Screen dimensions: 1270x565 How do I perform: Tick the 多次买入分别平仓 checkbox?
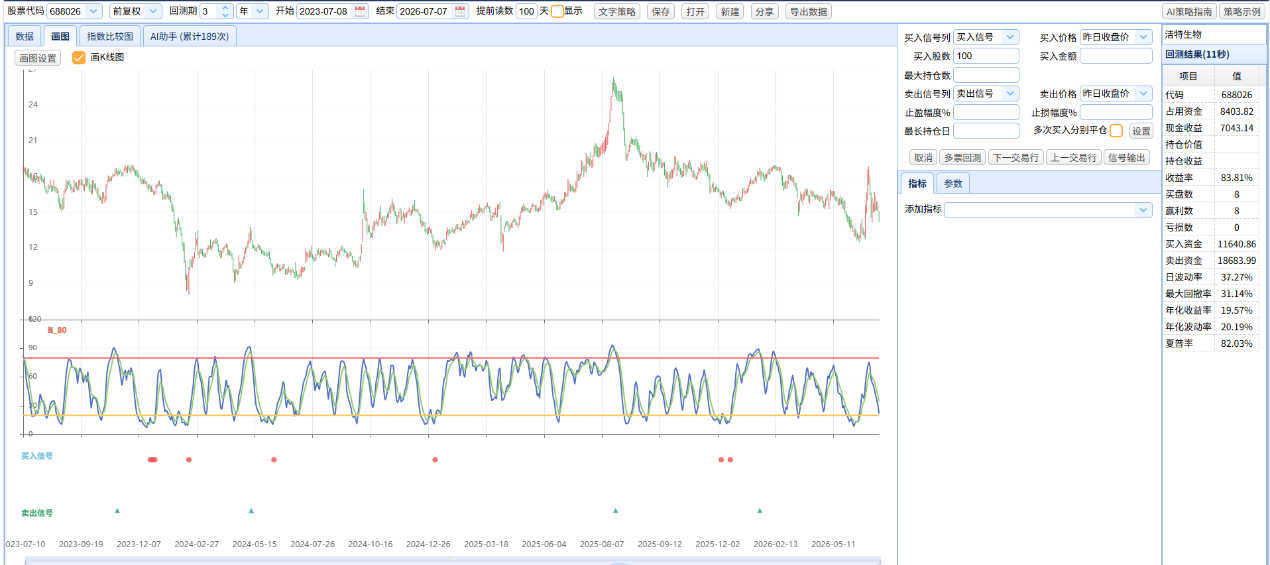click(1116, 131)
